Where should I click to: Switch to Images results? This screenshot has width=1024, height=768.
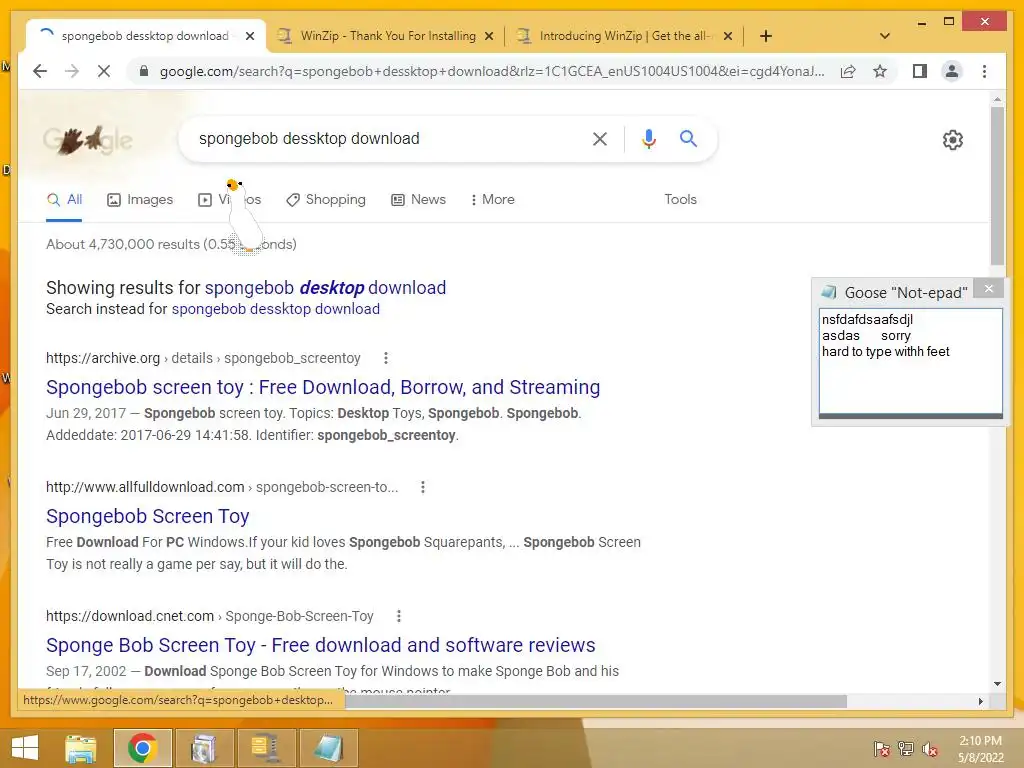140,200
